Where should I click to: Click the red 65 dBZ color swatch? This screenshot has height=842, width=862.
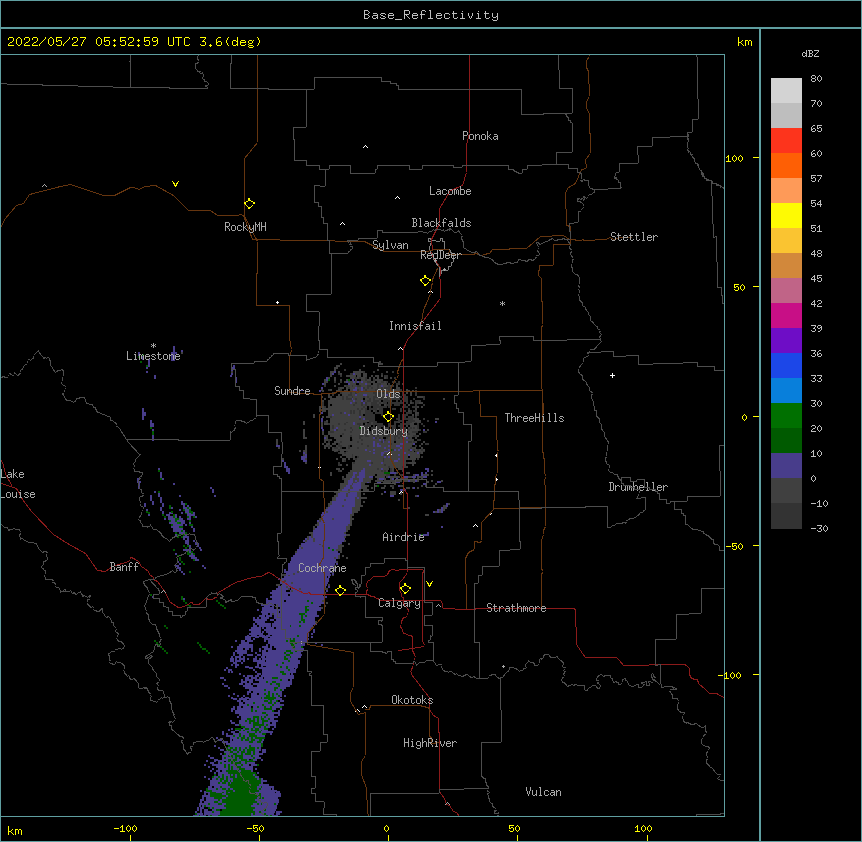[x=786, y=140]
